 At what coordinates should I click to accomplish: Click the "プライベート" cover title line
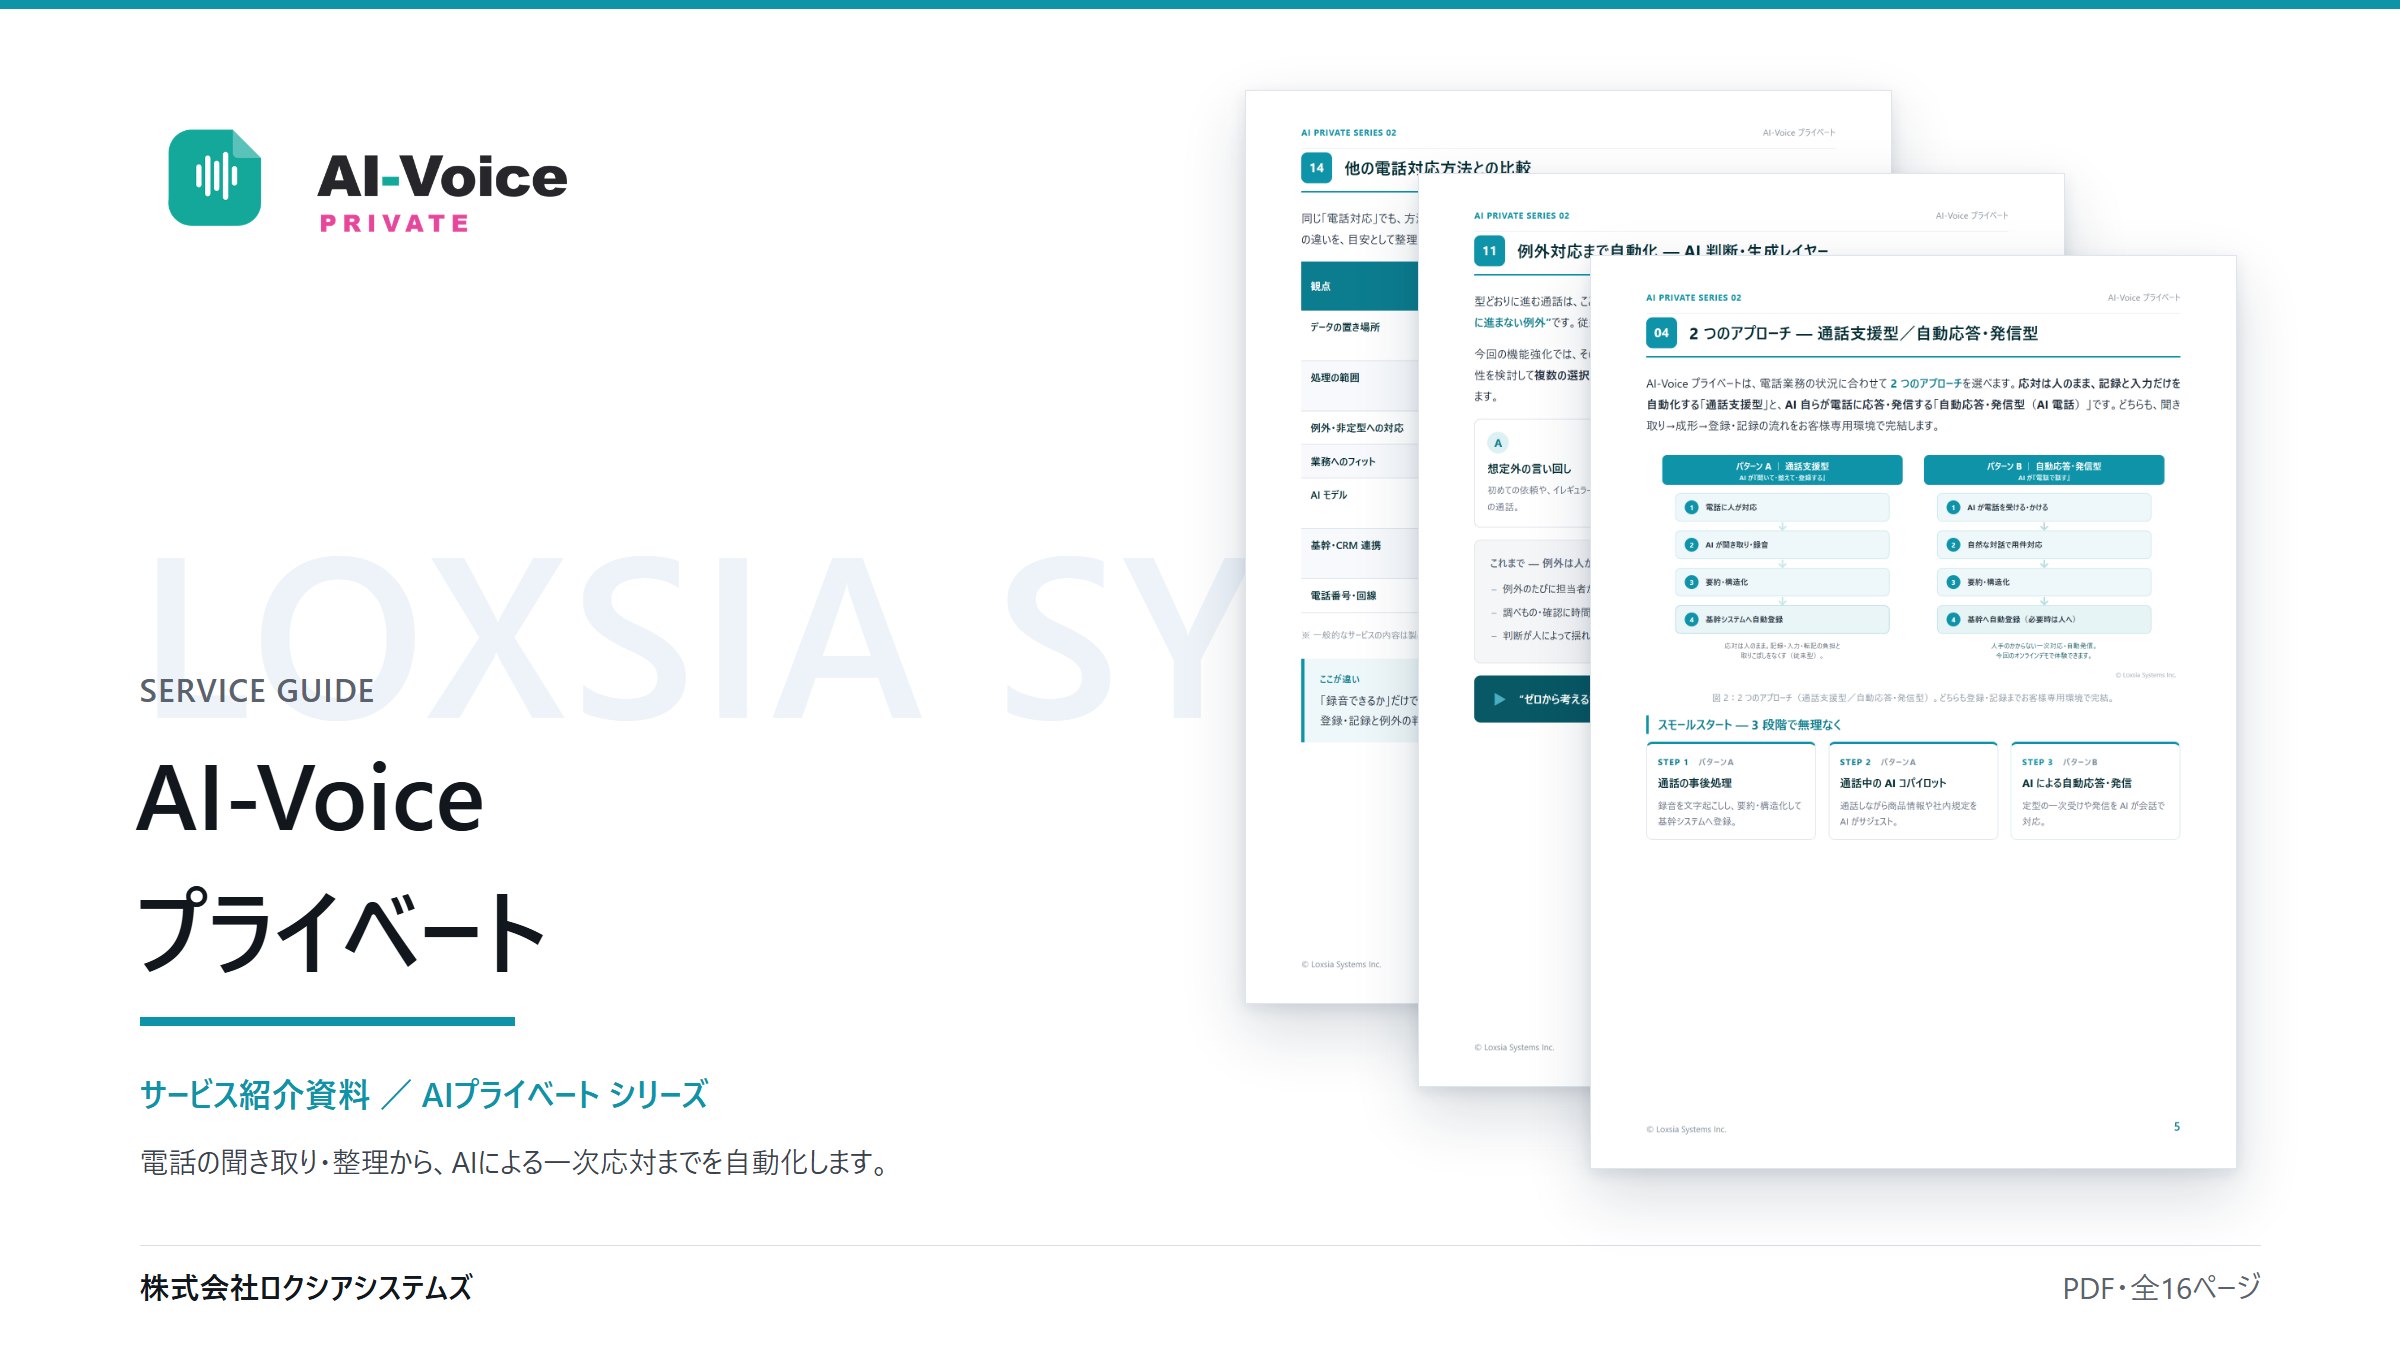coord(342,931)
